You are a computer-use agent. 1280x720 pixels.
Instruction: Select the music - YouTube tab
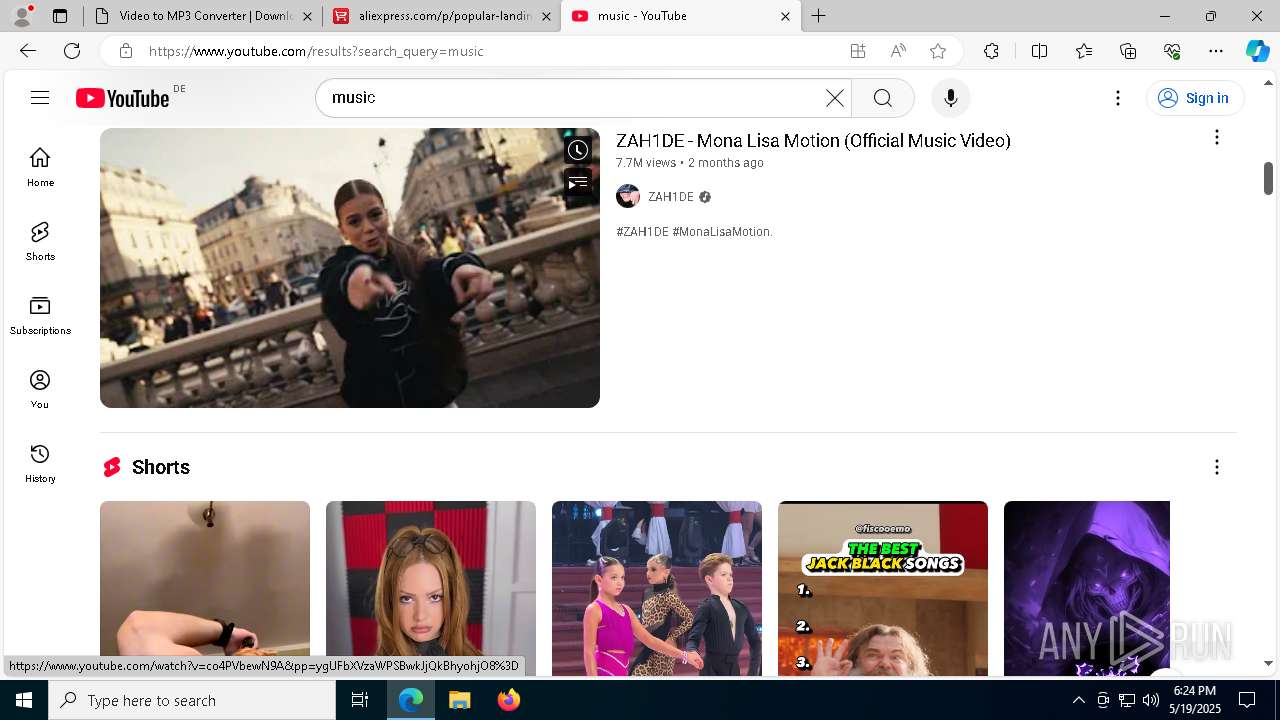pos(679,16)
